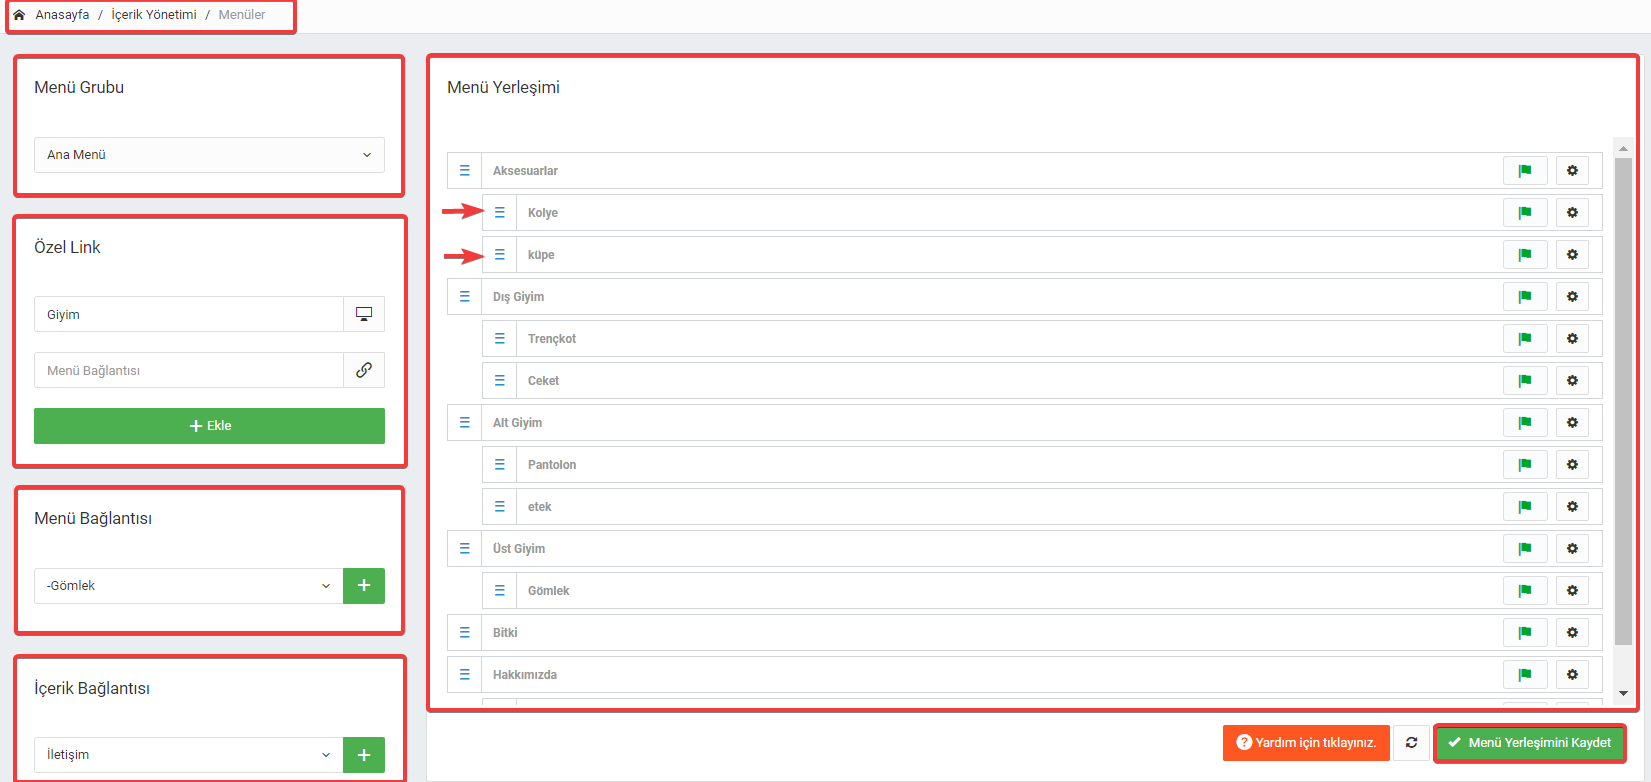Open settings gear for Bitki

point(1572,633)
